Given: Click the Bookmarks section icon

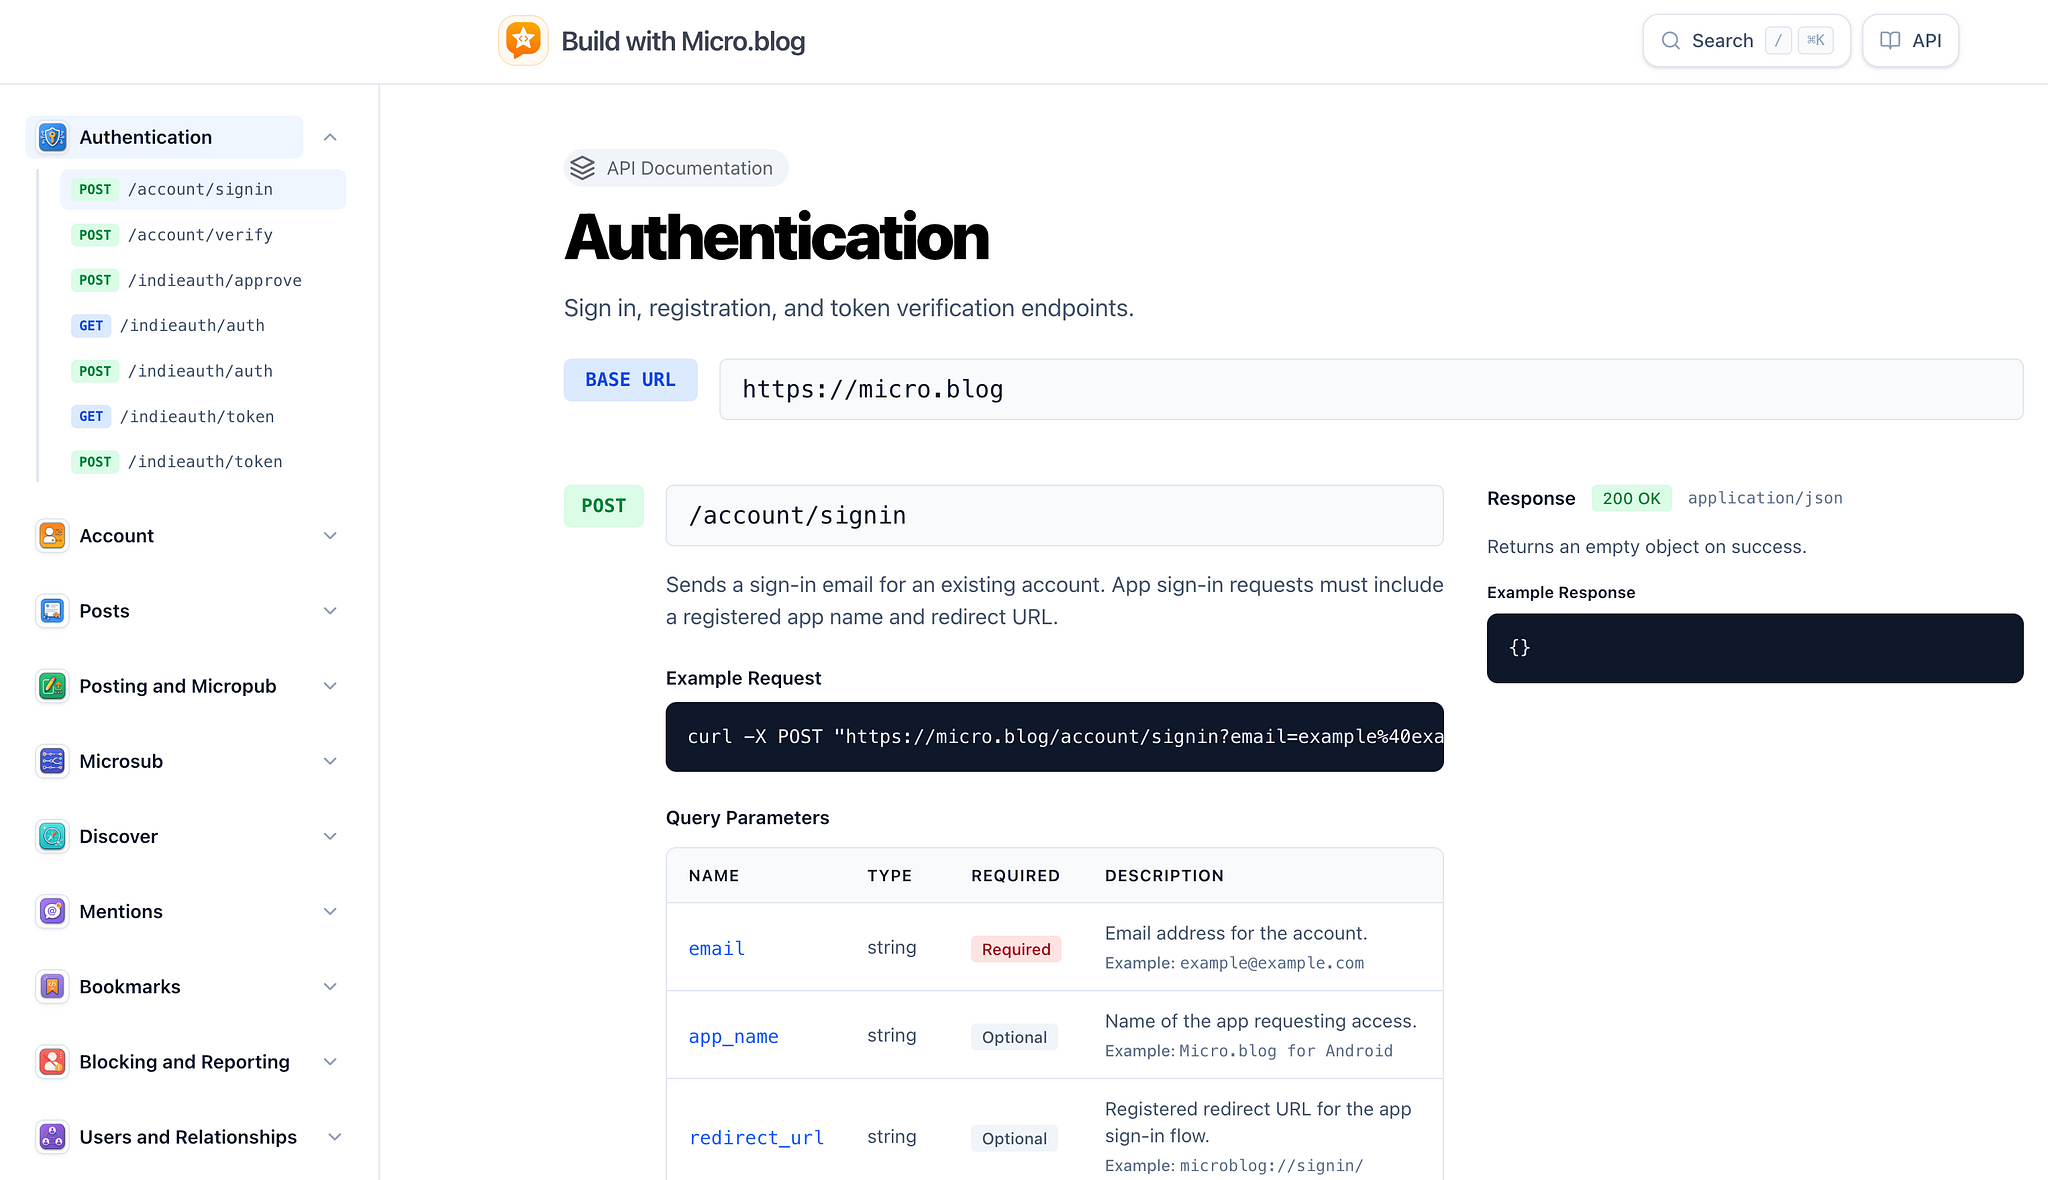Looking at the screenshot, I should pyautogui.click(x=52, y=987).
